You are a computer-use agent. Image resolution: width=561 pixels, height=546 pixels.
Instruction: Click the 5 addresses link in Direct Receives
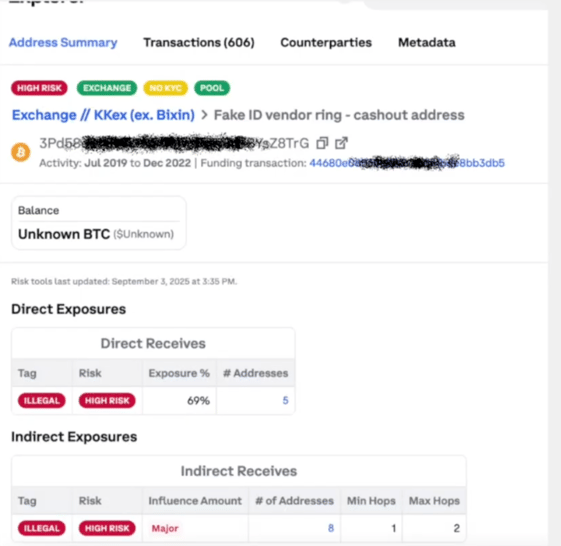tap(285, 400)
